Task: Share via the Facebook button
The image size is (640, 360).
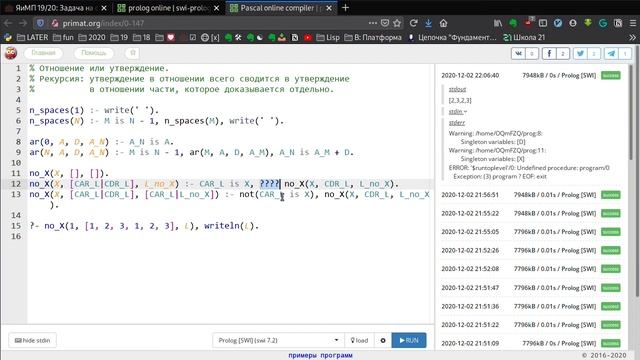Action: (x=556, y=53)
